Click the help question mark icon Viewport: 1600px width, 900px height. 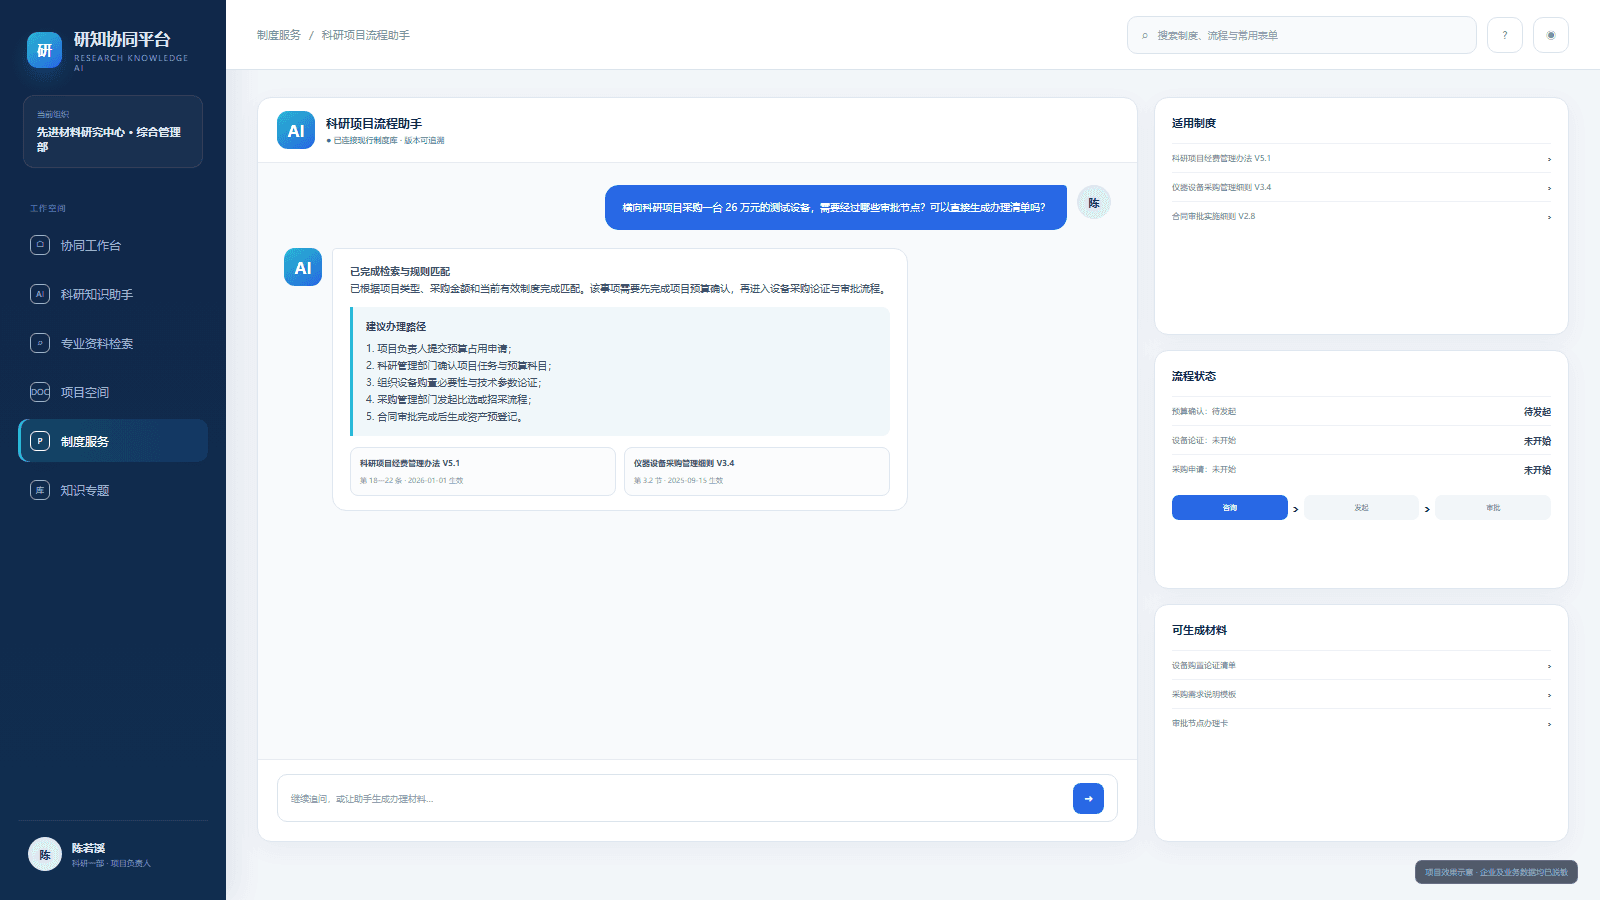click(x=1504, y=35)
